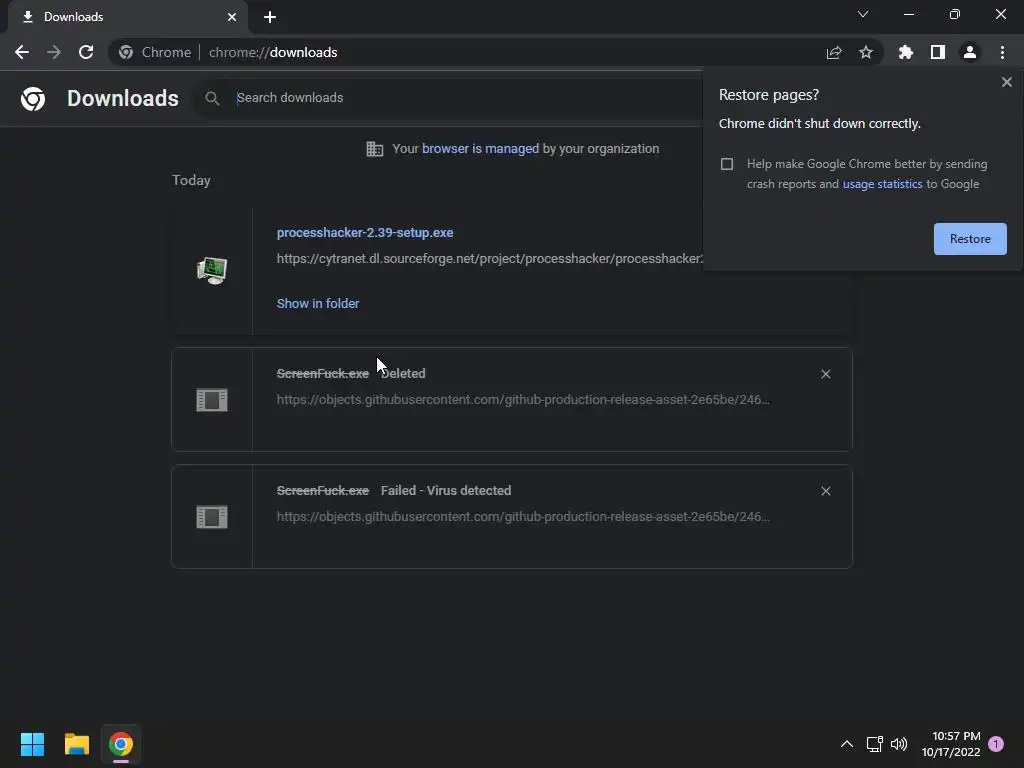Image resolution: width=1024 pixels, height=768 pixels.
Task: Click the githubusercontent URL of Virus detected entry
Action: [x=523, y=517]
